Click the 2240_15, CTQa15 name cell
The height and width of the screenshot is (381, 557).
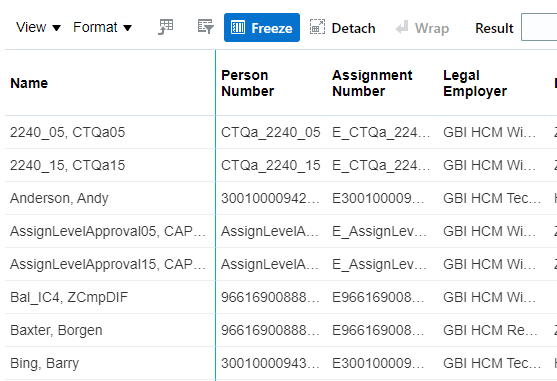point(110,165)
